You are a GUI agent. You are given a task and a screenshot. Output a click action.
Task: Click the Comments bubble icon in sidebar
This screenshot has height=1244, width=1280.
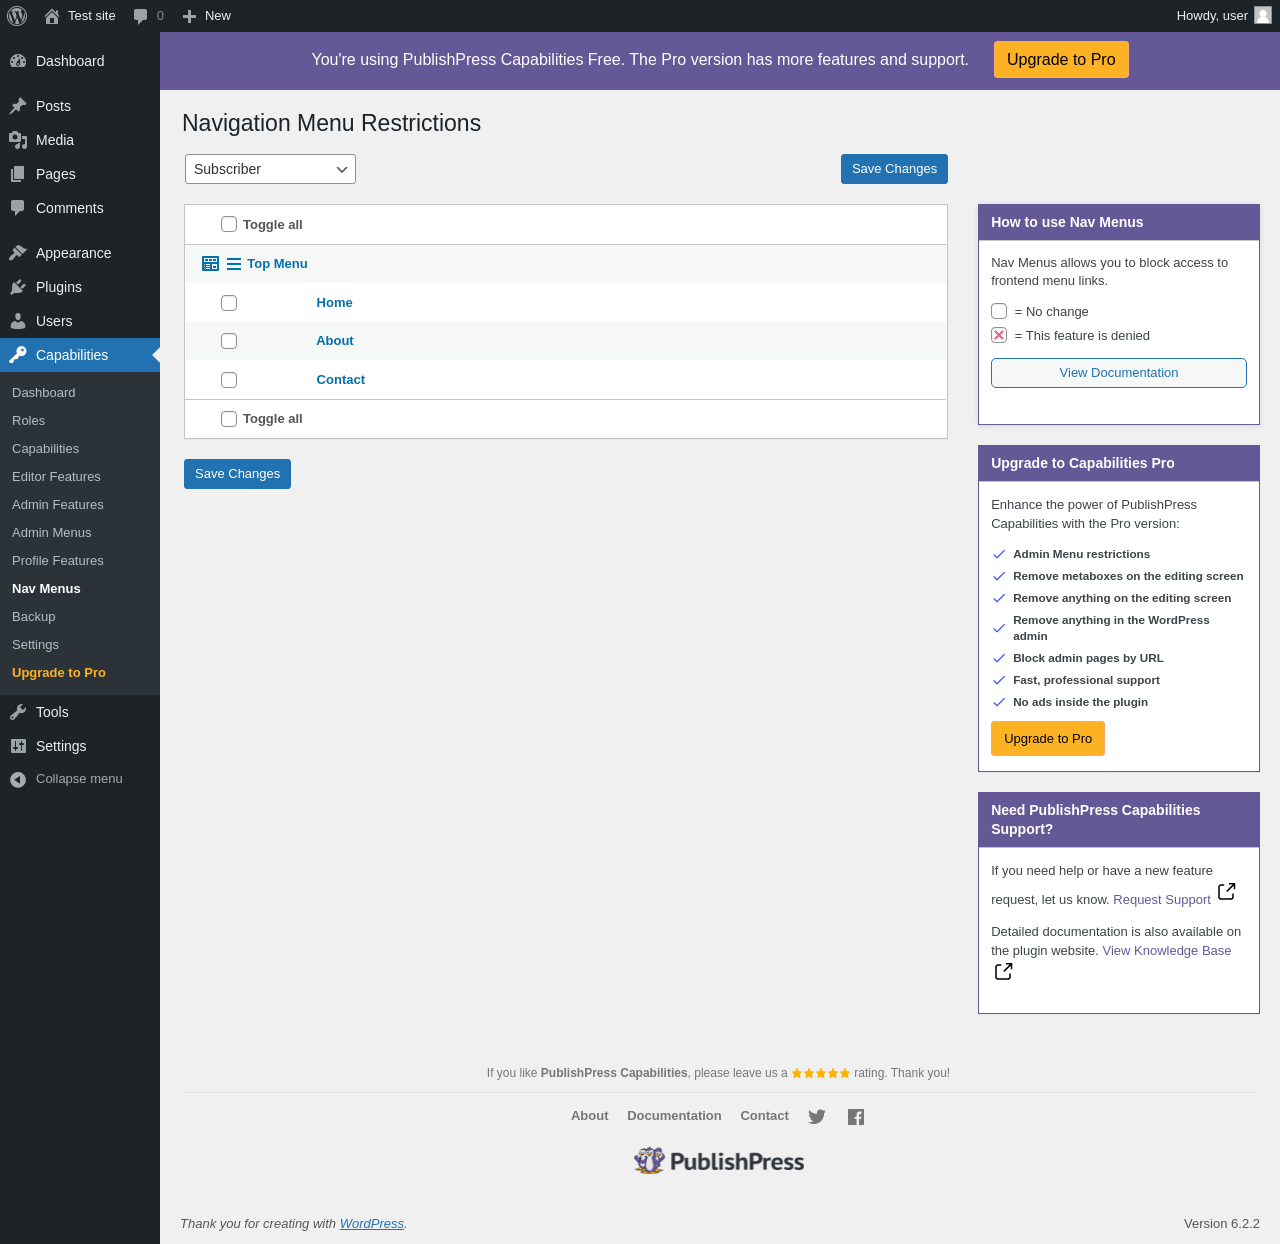[18, 208]
